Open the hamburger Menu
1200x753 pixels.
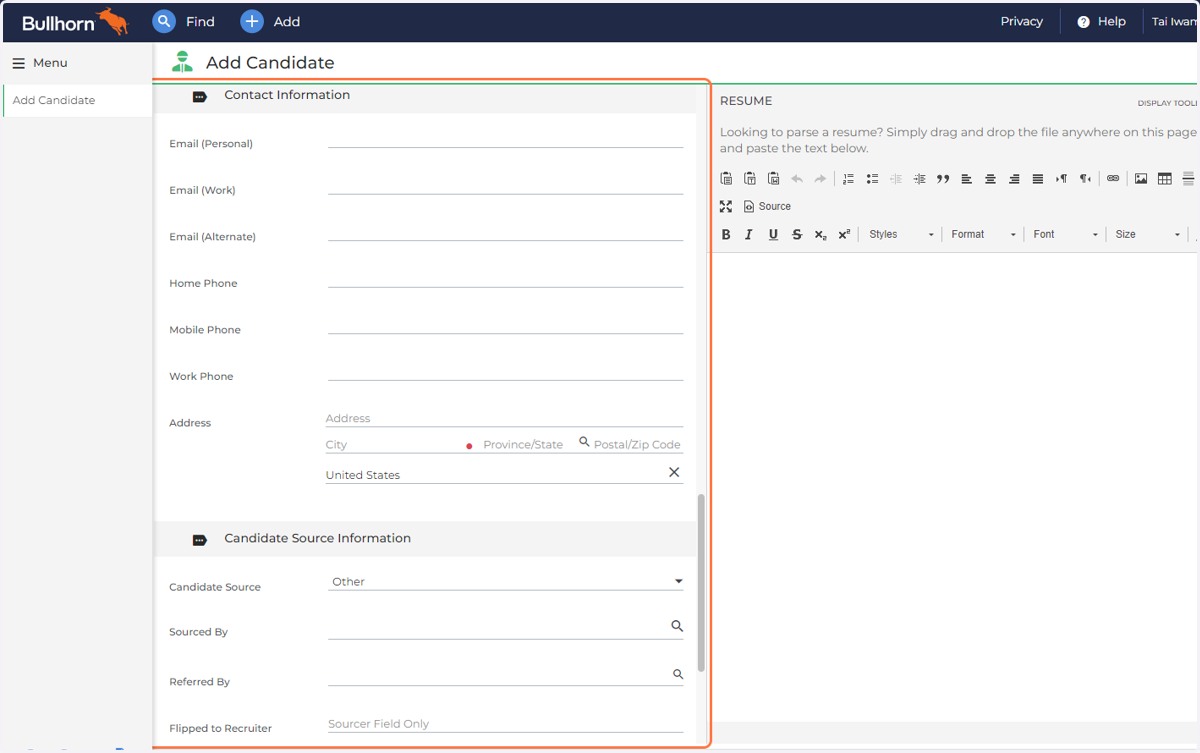(x=40, y=63)
